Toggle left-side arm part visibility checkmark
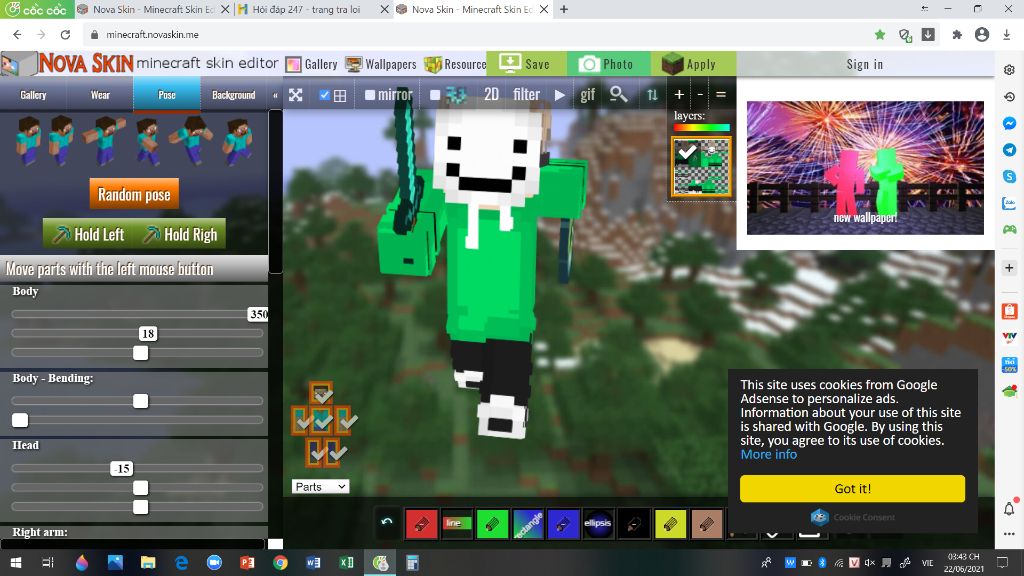 (301, 421)
